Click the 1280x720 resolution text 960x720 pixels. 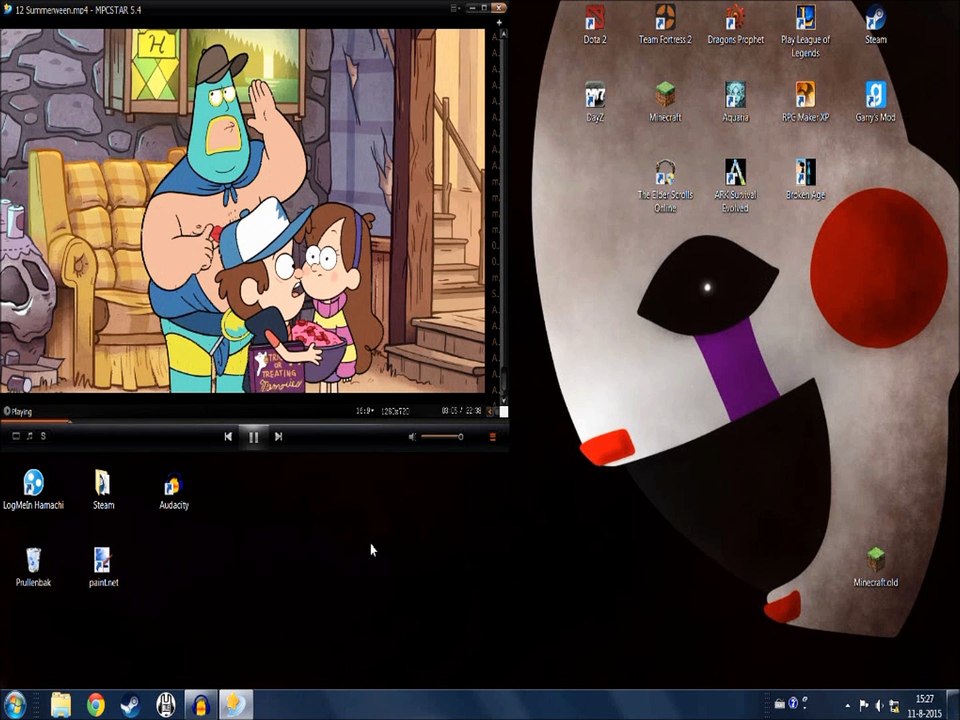[395, 411]
